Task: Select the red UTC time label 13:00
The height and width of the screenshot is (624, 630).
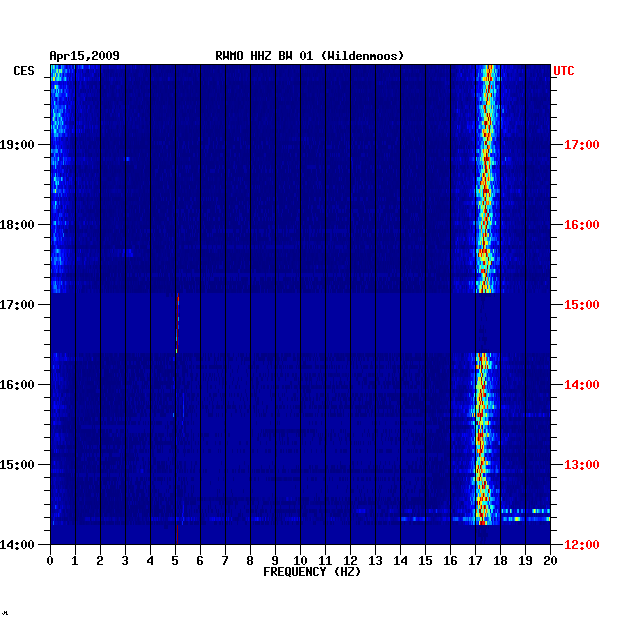Action: coord(582,465)
